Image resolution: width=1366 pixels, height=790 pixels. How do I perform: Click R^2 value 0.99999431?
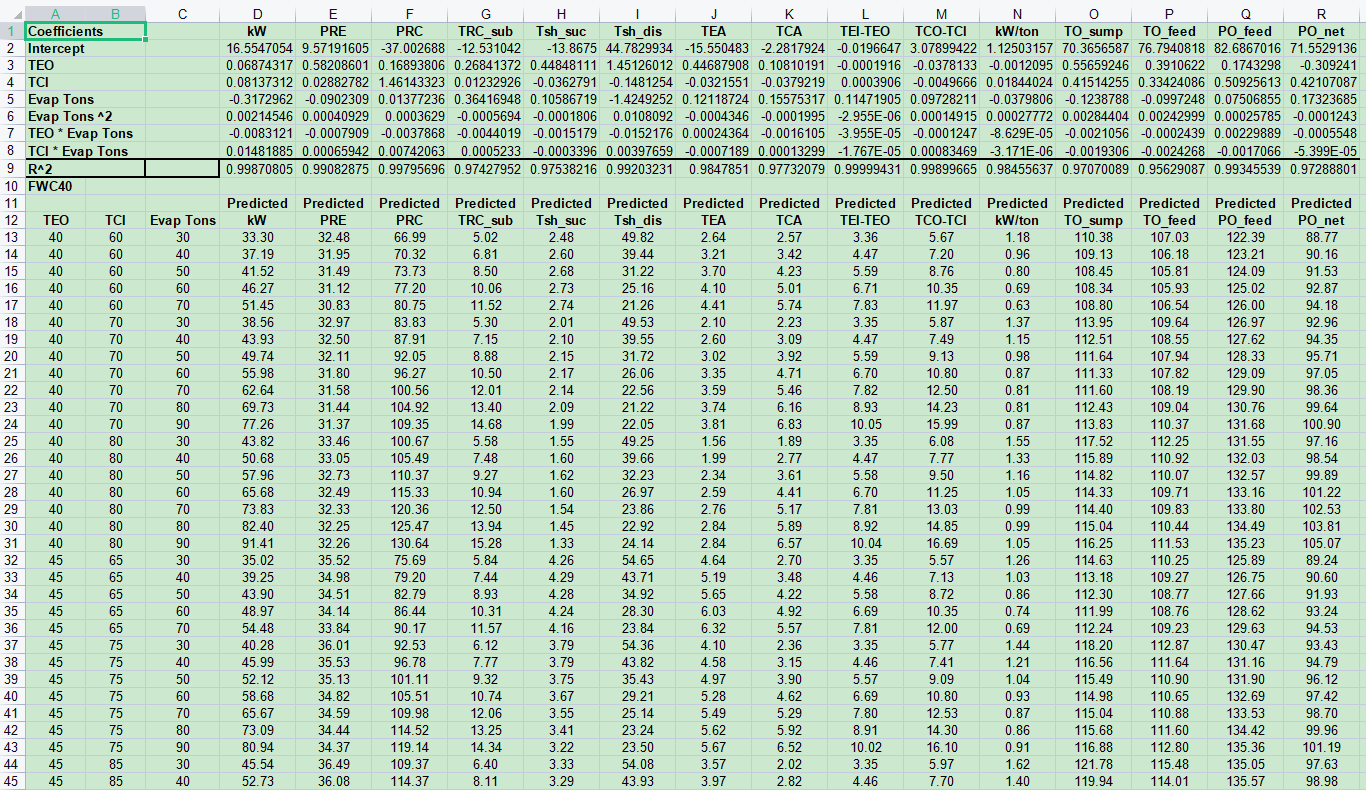[865, 169]
